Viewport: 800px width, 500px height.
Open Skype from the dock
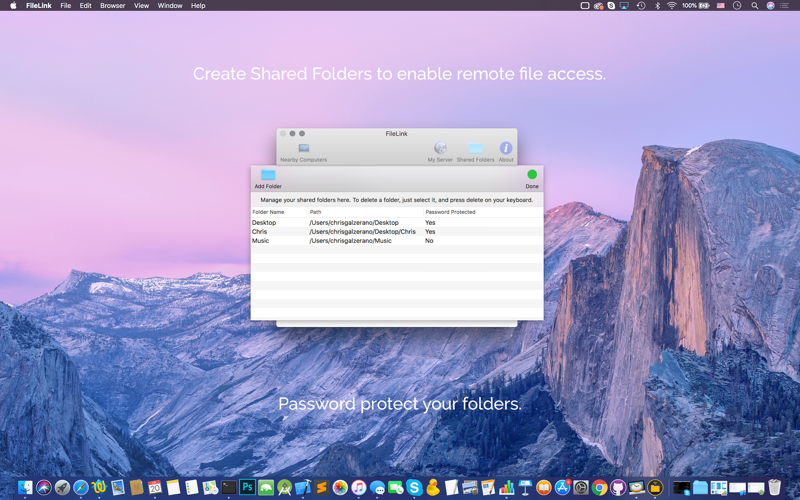[414, 487]
